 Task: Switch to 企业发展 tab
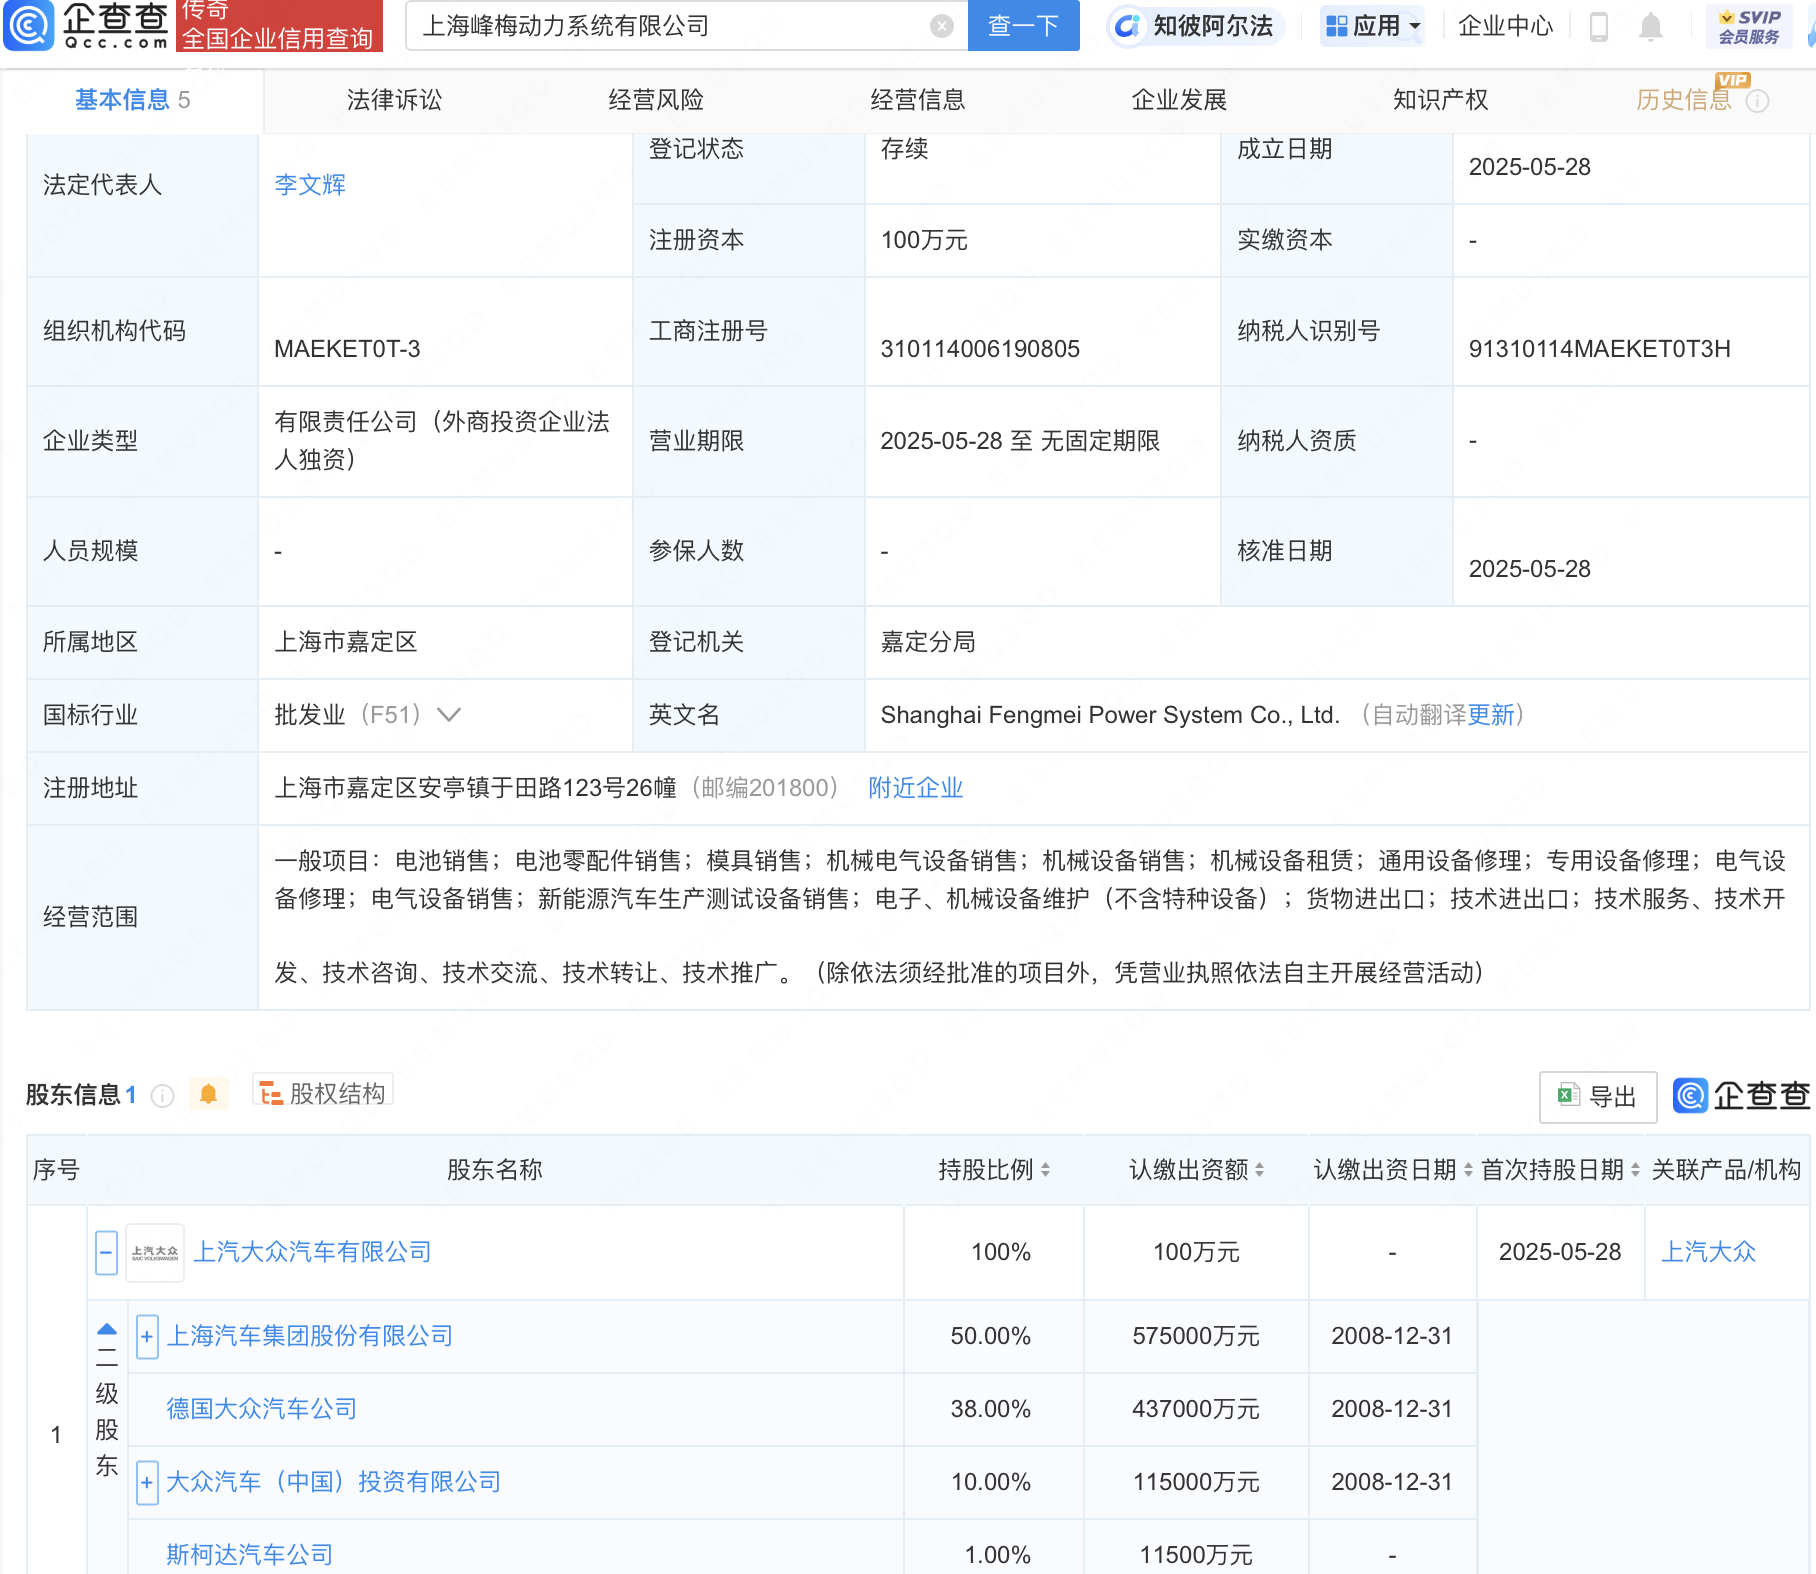click(x=1179, y=100)
